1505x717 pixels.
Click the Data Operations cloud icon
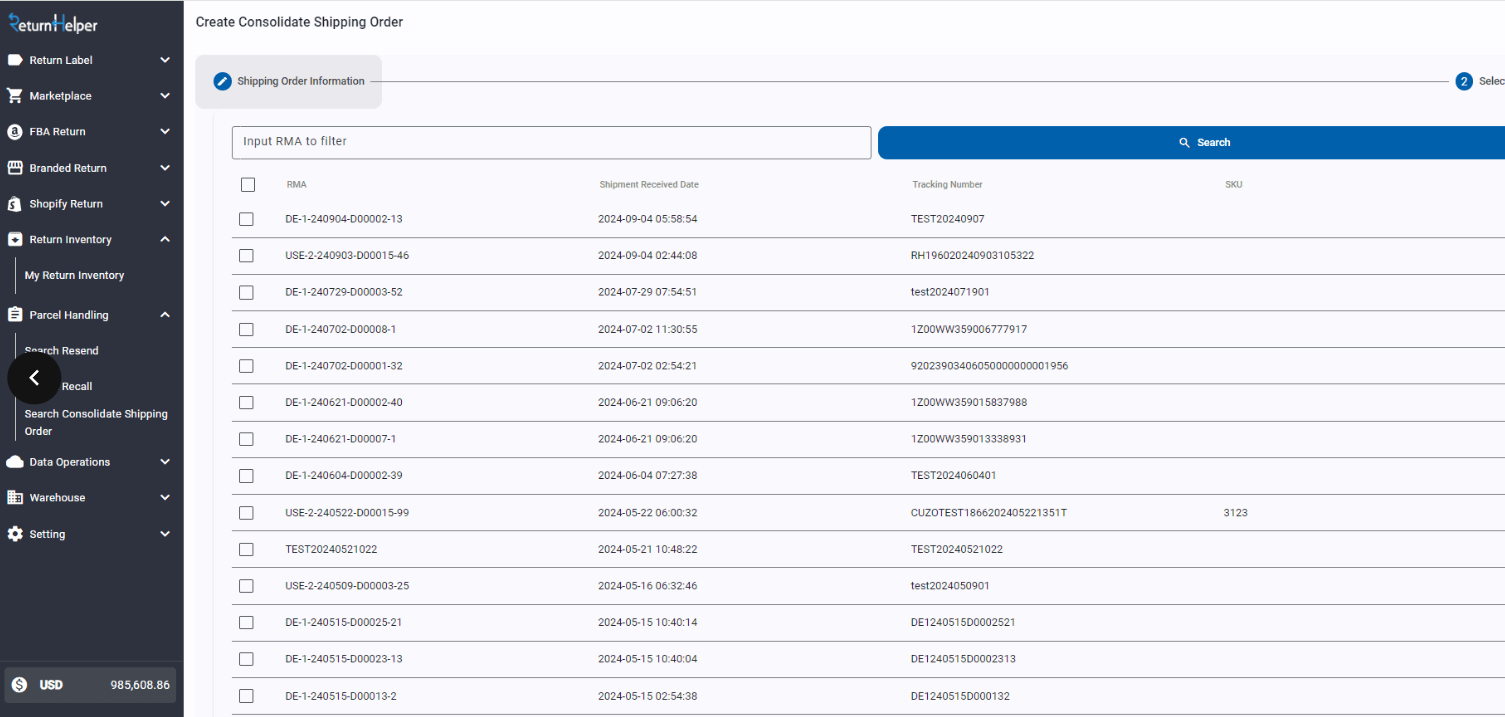[x=15, y=462]
